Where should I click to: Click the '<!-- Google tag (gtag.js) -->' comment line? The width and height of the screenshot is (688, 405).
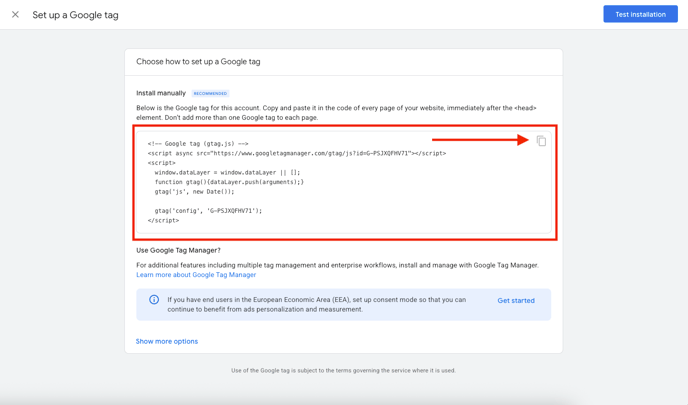[198, 143]
